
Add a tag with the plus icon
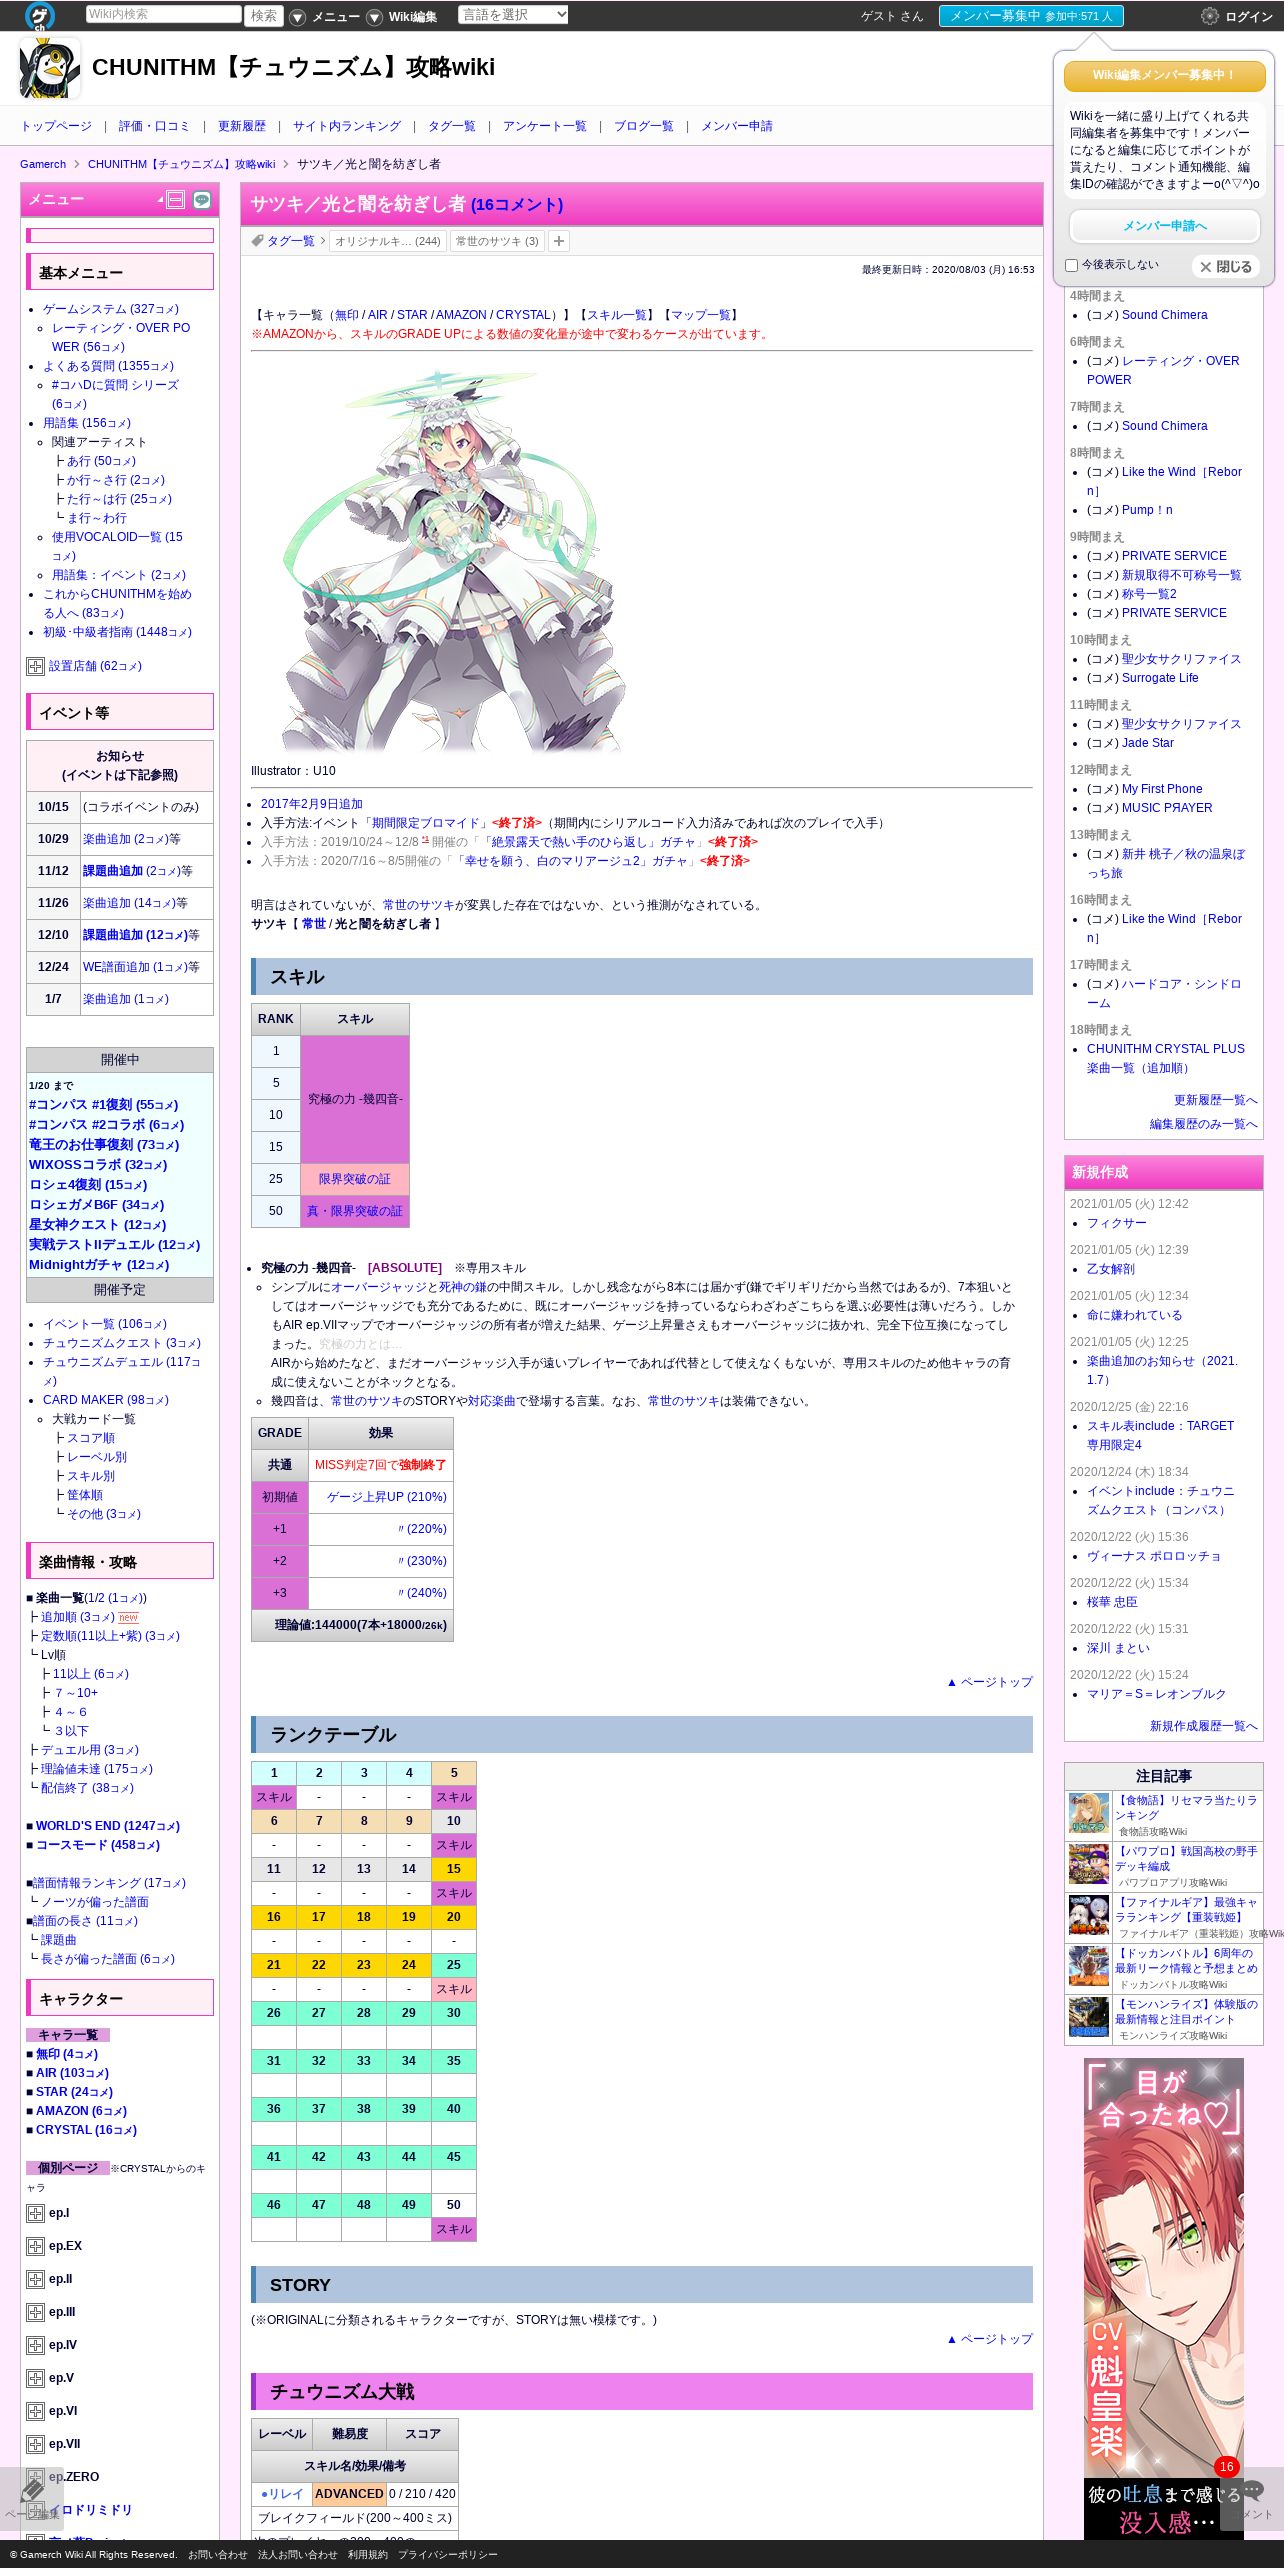[559, 241]
